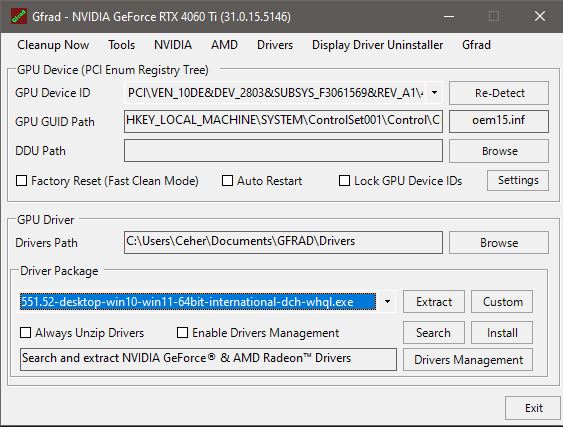Image resolution: width=563 pixels, height=427 pixels.
Task: Click the Gfrad app icon in title bar
Action: pos(19,17)
